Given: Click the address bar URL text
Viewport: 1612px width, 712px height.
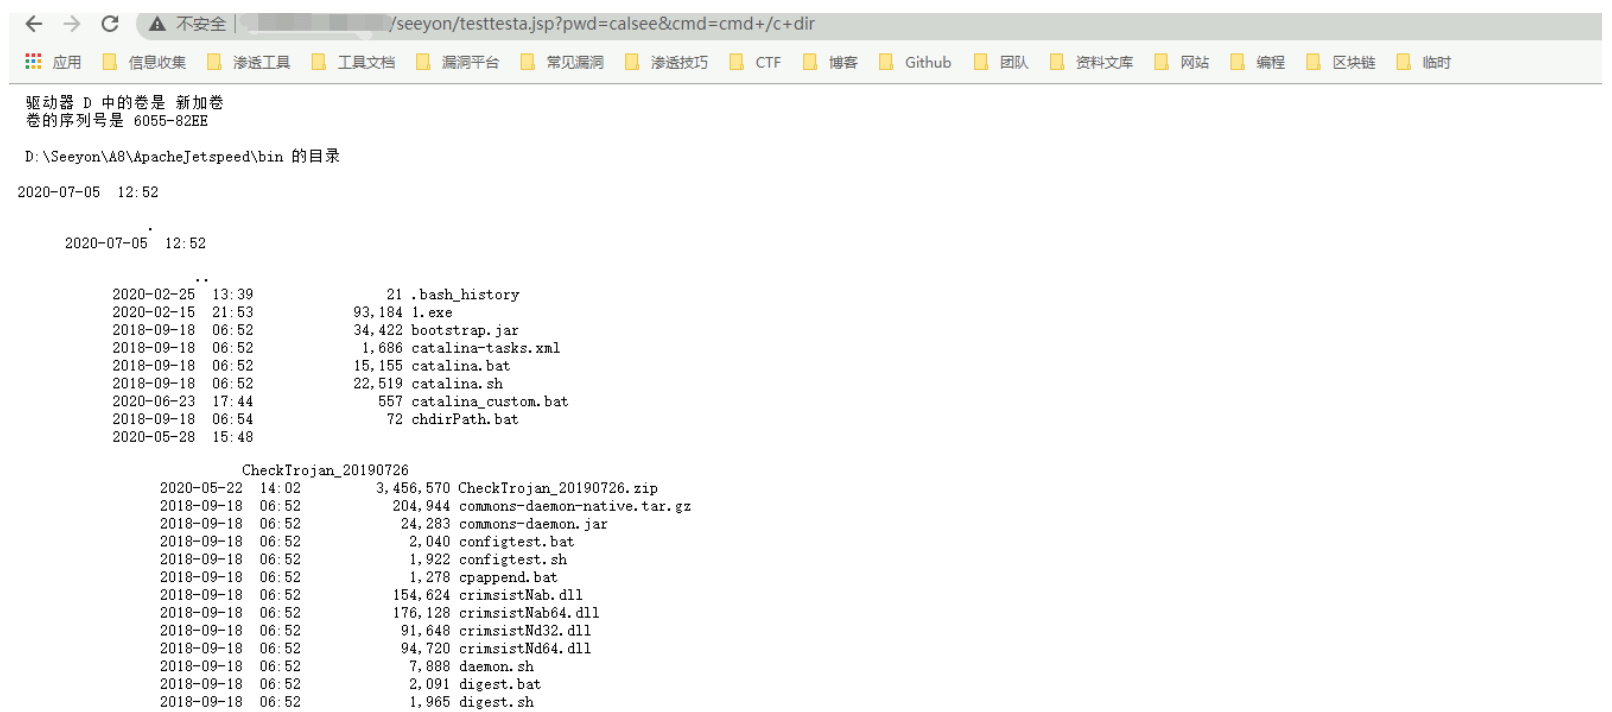Looking at the screenshot, I should pos(602,24).
